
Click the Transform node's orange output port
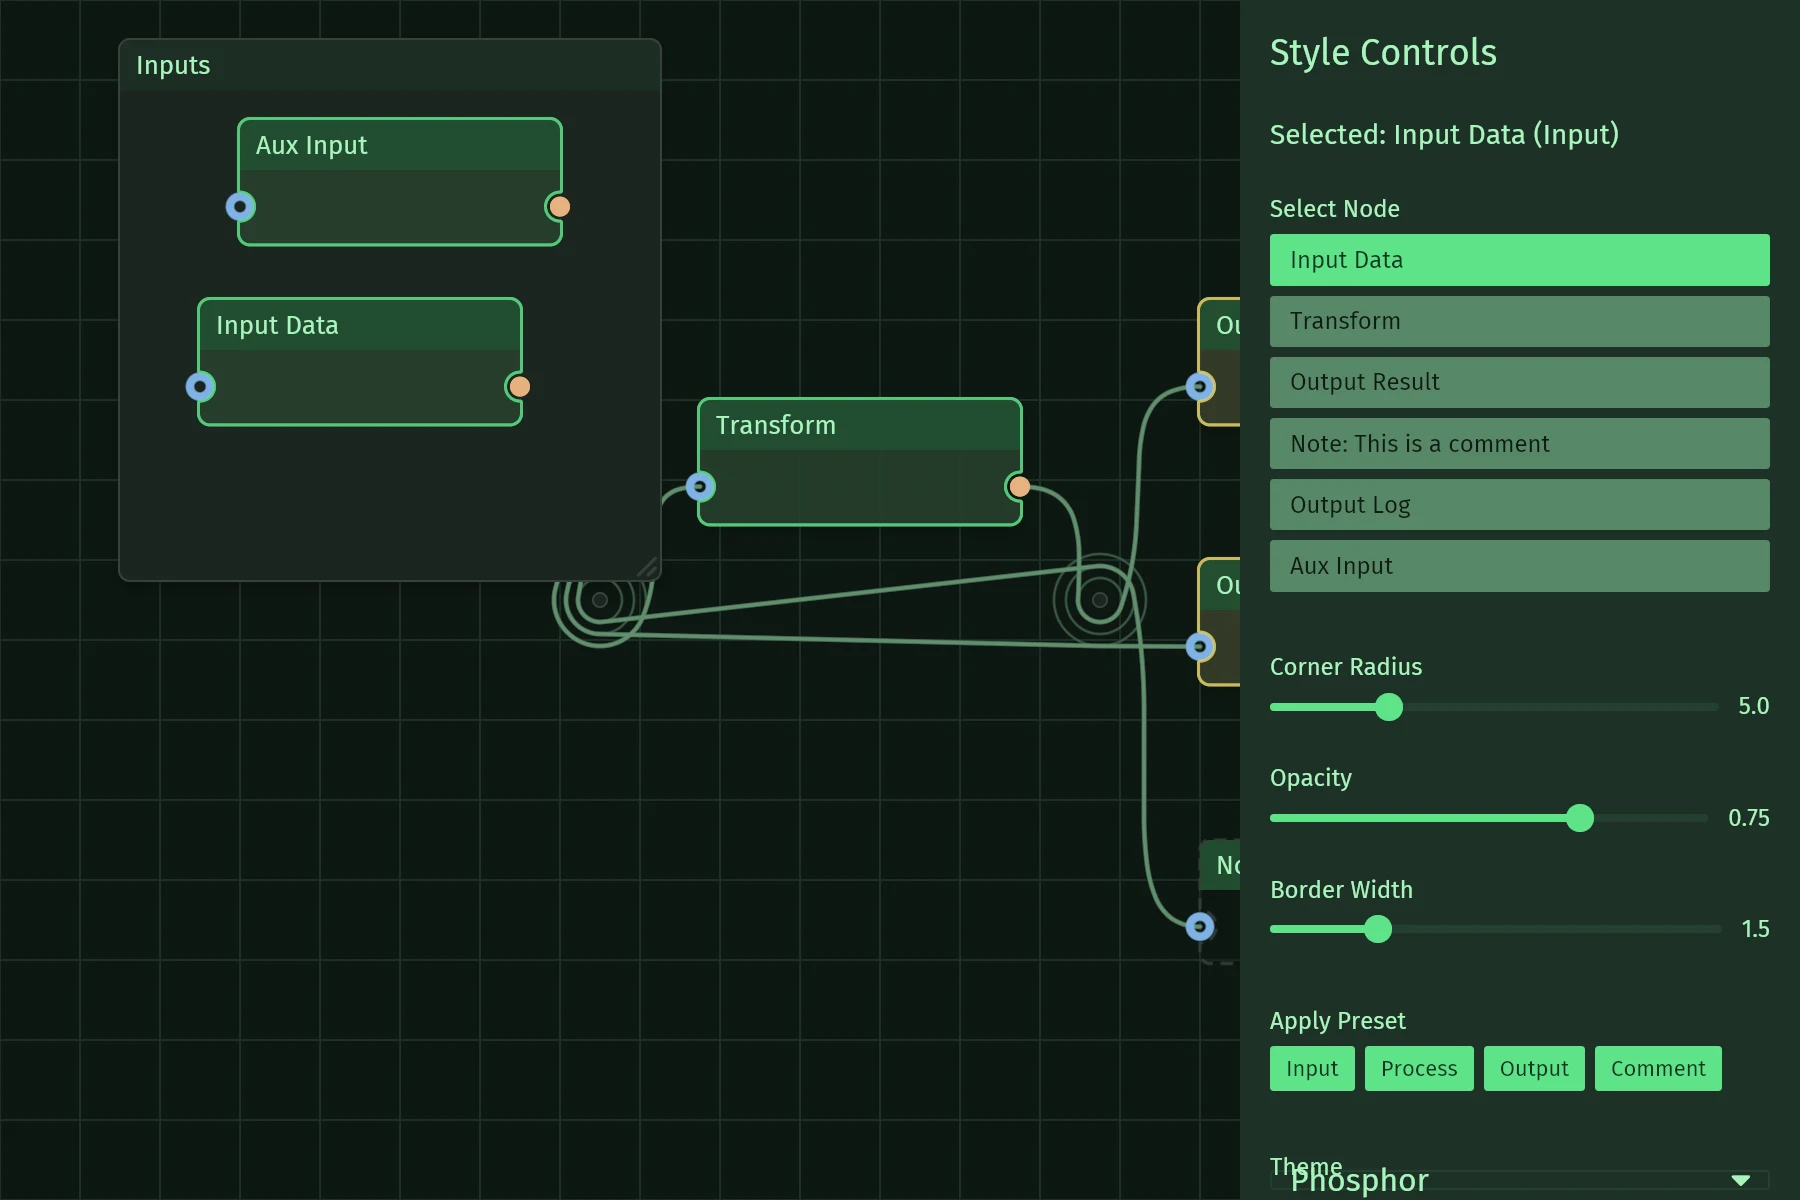pos(1020,487)
